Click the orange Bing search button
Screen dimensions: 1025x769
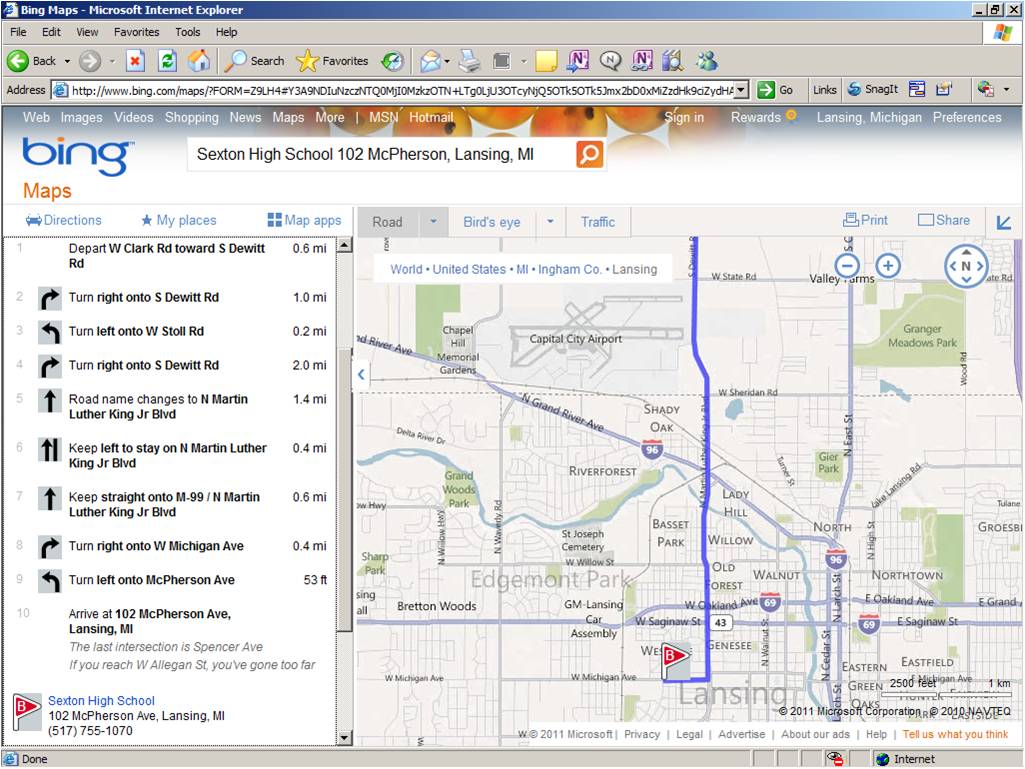point(589,154)
